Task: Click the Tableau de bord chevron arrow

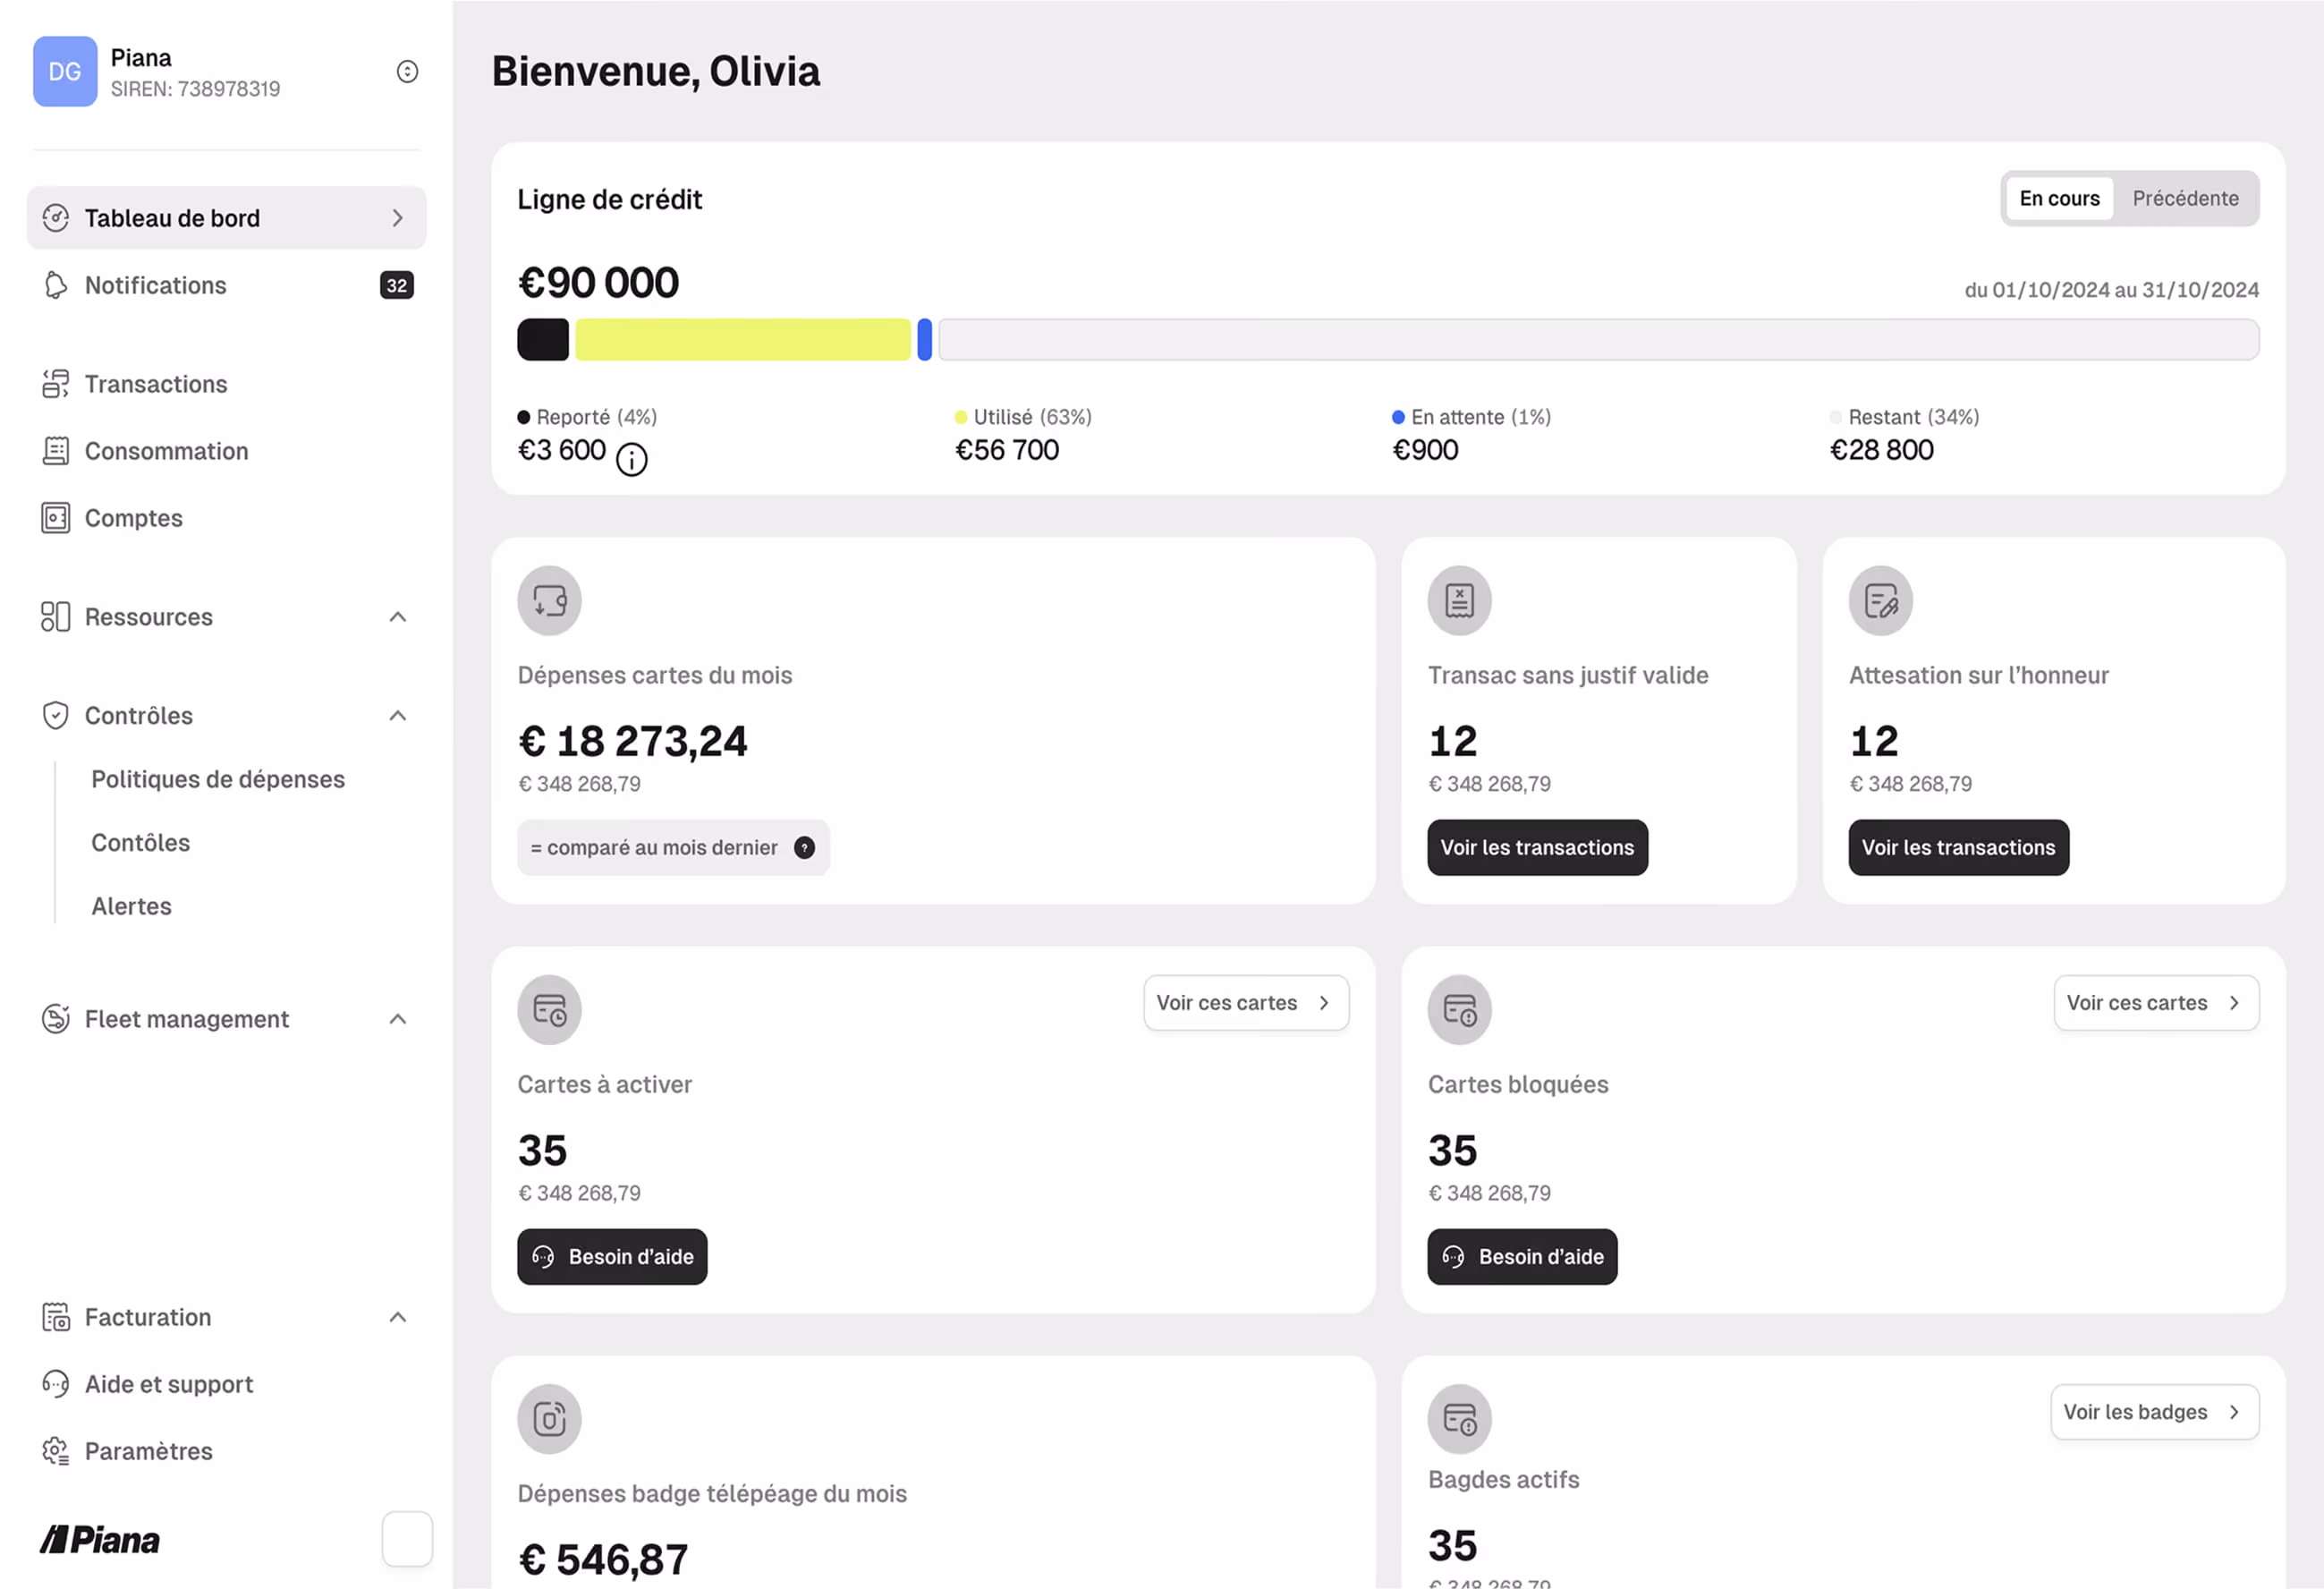Action: tap(397, 218)
